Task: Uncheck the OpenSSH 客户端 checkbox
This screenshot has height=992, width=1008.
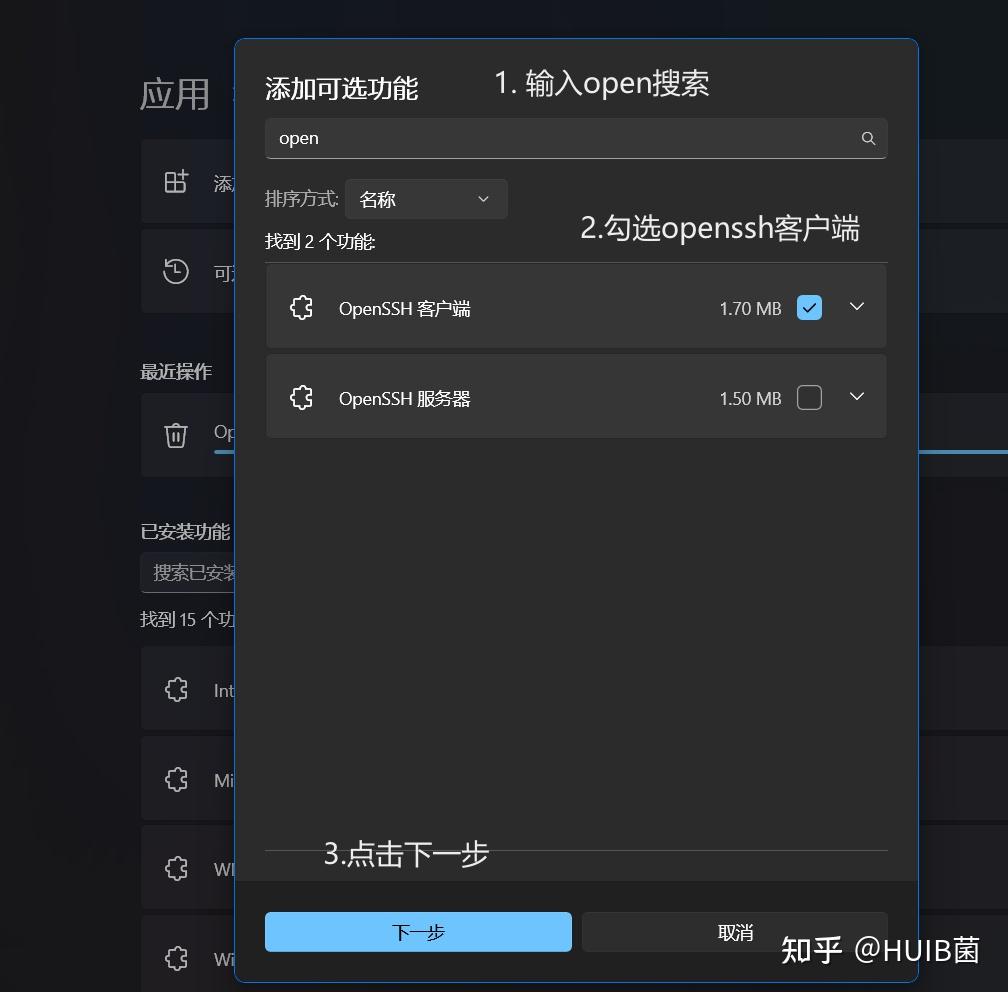Action: point(809,308)
